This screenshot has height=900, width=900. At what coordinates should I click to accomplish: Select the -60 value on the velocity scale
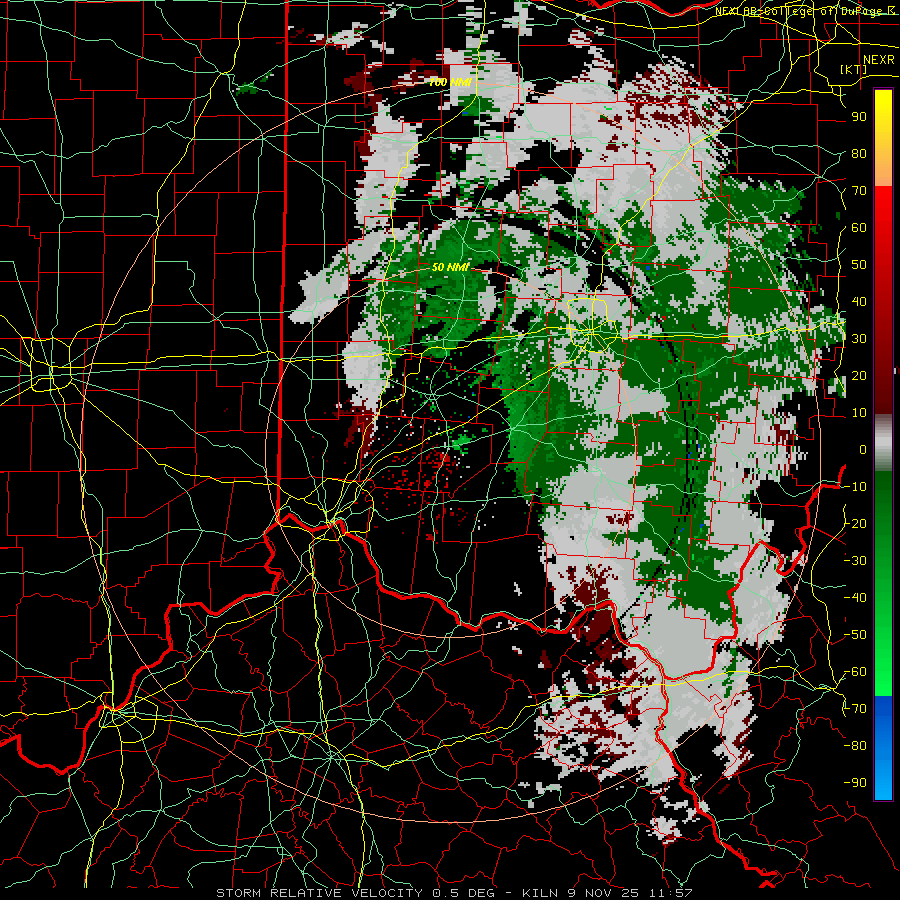coord(855,672)
